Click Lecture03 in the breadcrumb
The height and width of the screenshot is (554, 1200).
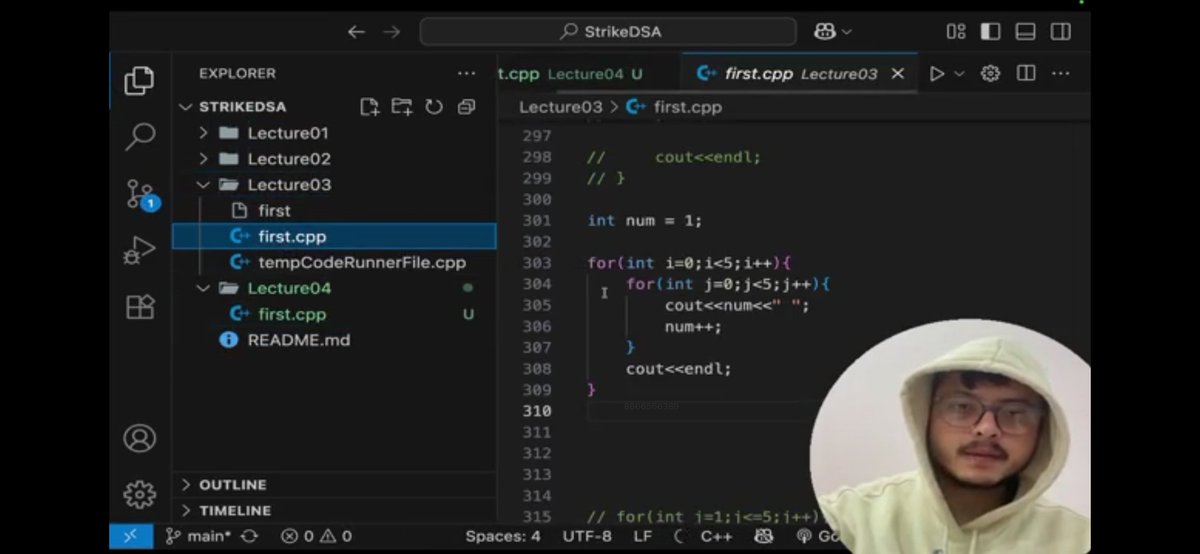560,107
